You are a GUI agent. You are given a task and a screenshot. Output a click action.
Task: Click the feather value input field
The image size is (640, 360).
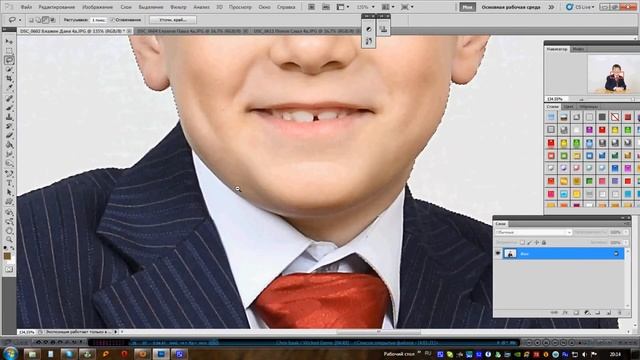click(x=98, y=20)
